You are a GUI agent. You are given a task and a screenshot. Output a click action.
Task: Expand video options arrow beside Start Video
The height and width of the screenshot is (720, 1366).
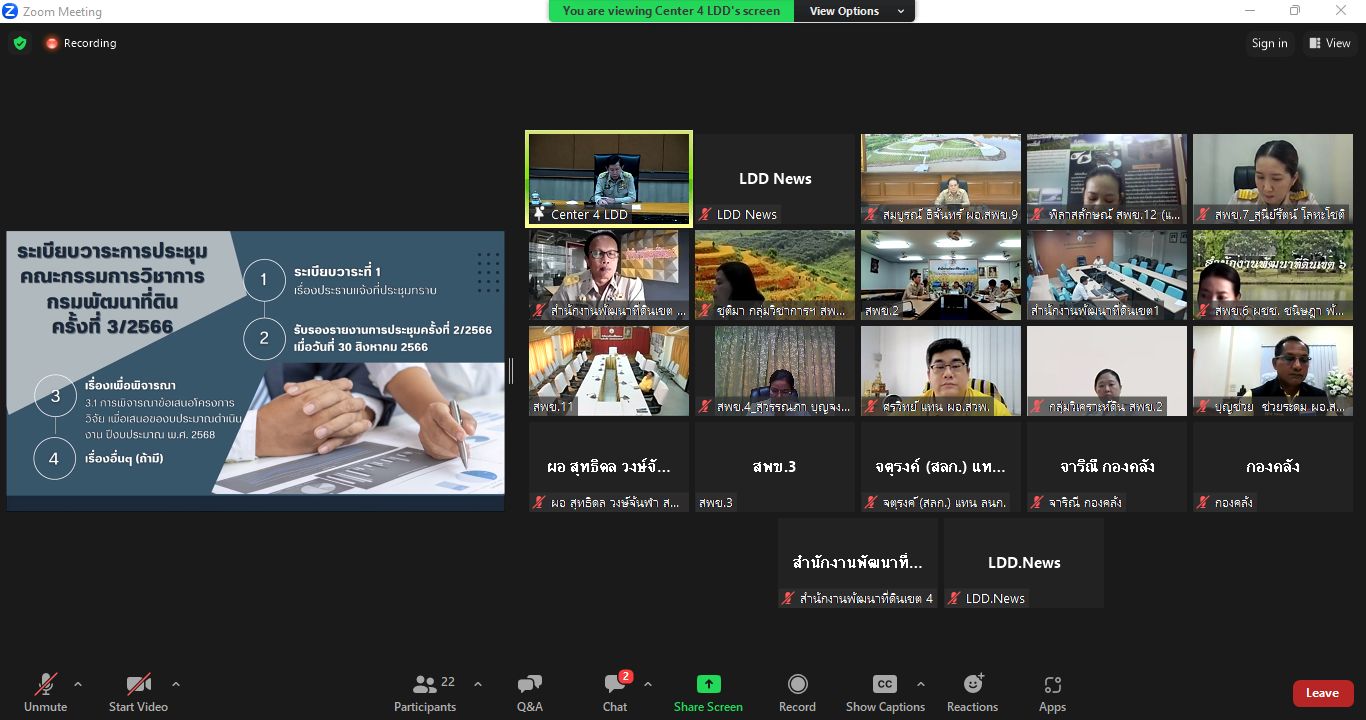click(x=176, y=685)
